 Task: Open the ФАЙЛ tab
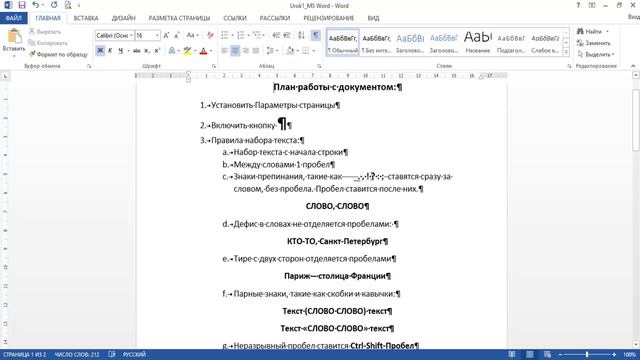[13, 18]
